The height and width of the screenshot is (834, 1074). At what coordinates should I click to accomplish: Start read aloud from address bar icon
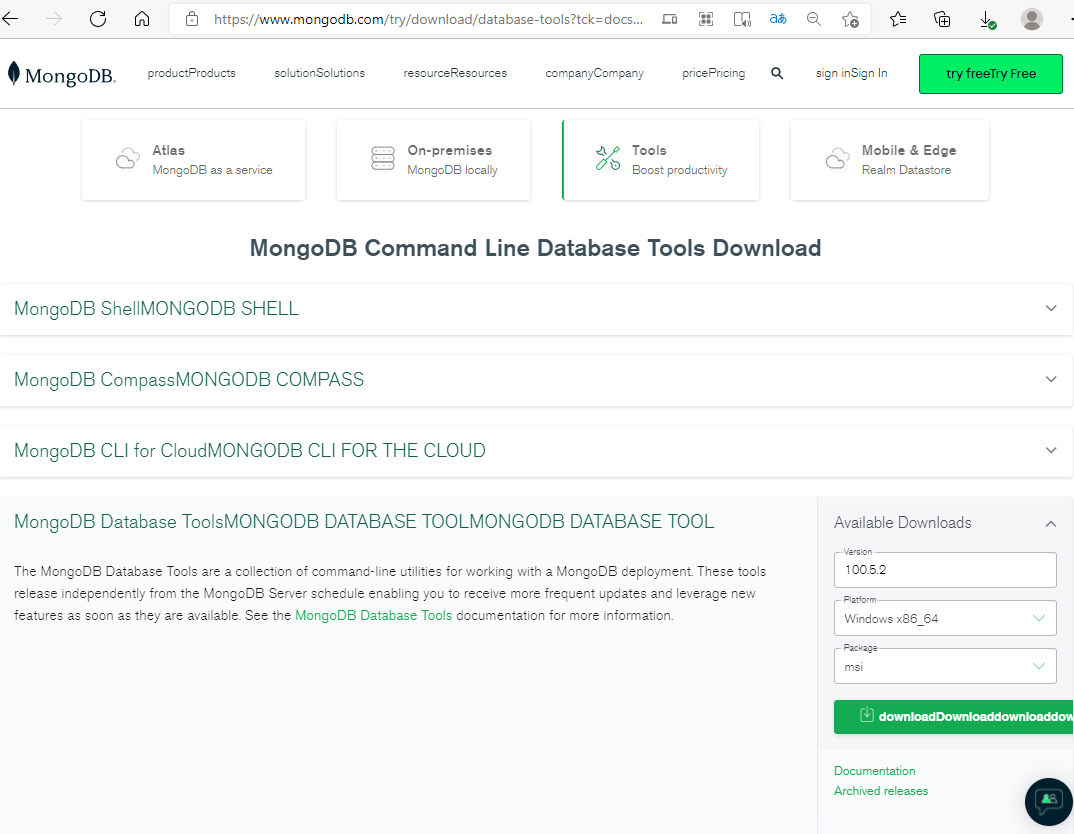742,19
